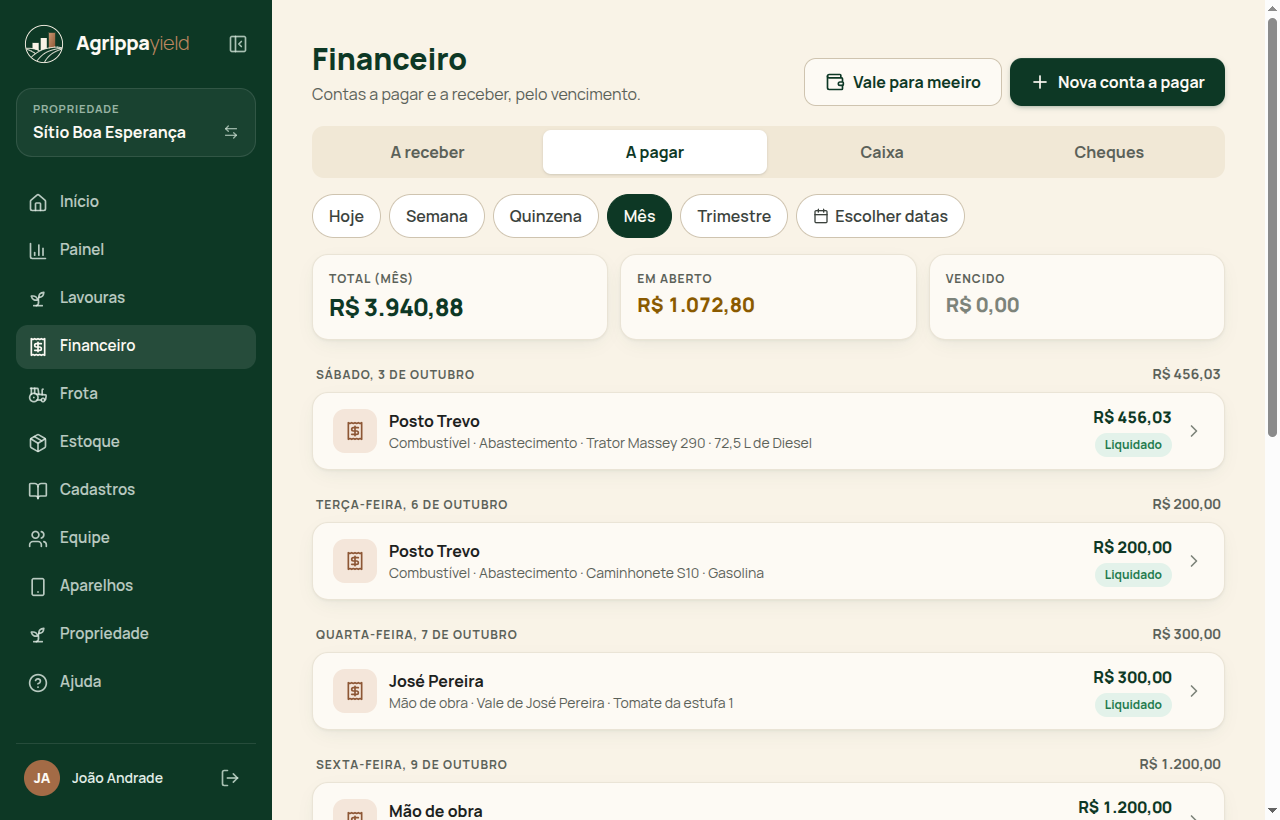This screenshot has height=820, width=1280.
Task: Open chevron on Posto Trevo R$ 456,03 entry
Action: (1193, 431)
